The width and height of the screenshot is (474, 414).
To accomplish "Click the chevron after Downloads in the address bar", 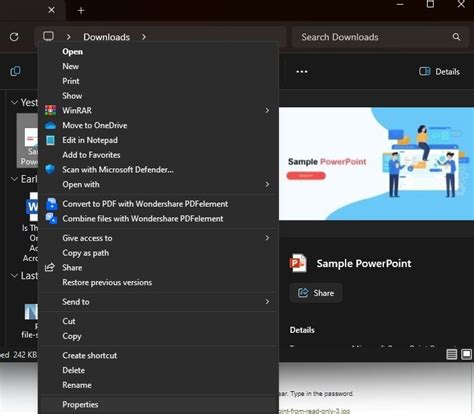I will 144,37.
